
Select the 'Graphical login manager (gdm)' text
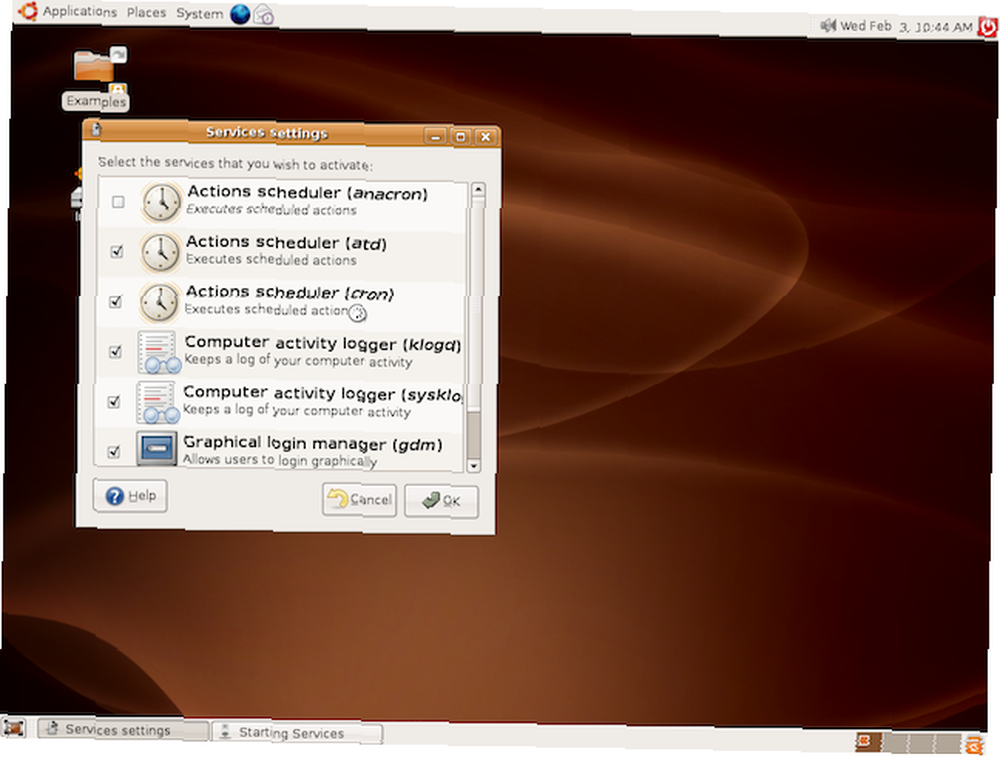312,443
